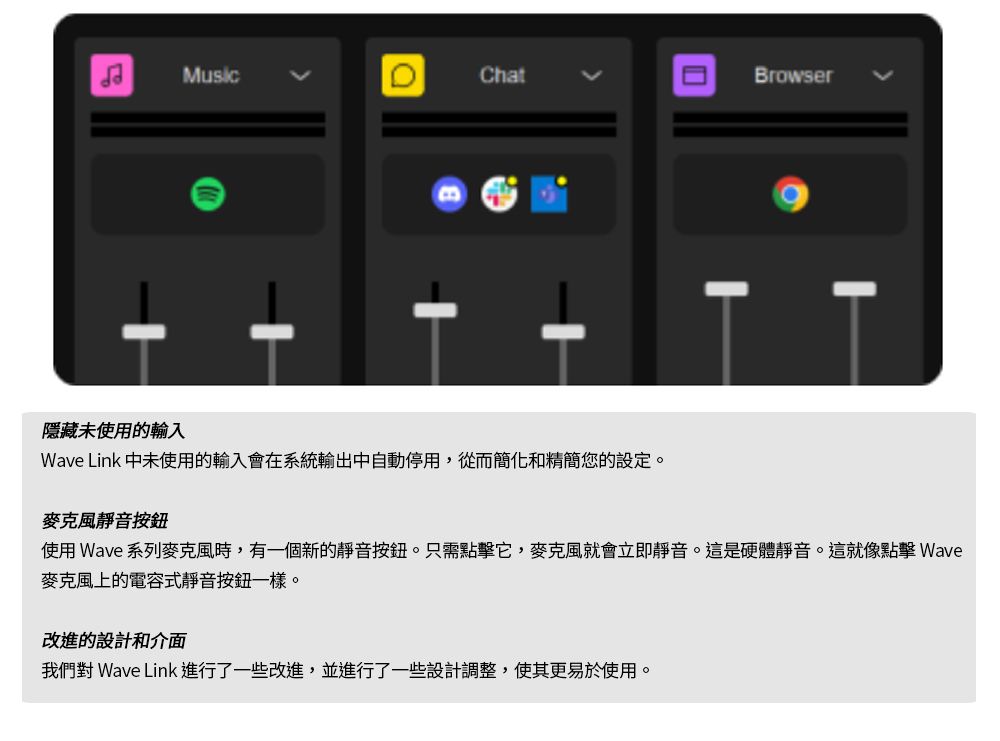This screenshot has height=741, width=1000.
Task: Expand the Browser channel dropdown chevron
Action: [883, 76]
